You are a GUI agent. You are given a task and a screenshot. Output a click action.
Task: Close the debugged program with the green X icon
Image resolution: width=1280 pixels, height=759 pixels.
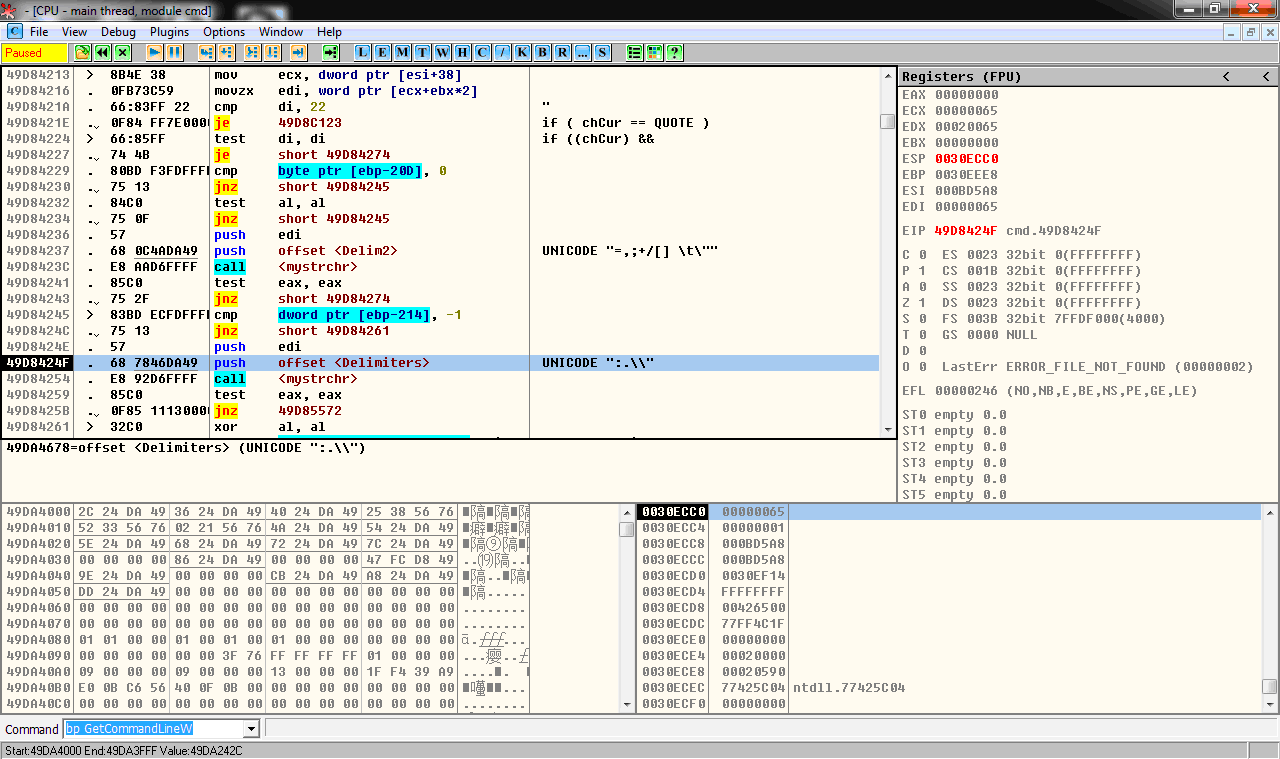[123, 52]
